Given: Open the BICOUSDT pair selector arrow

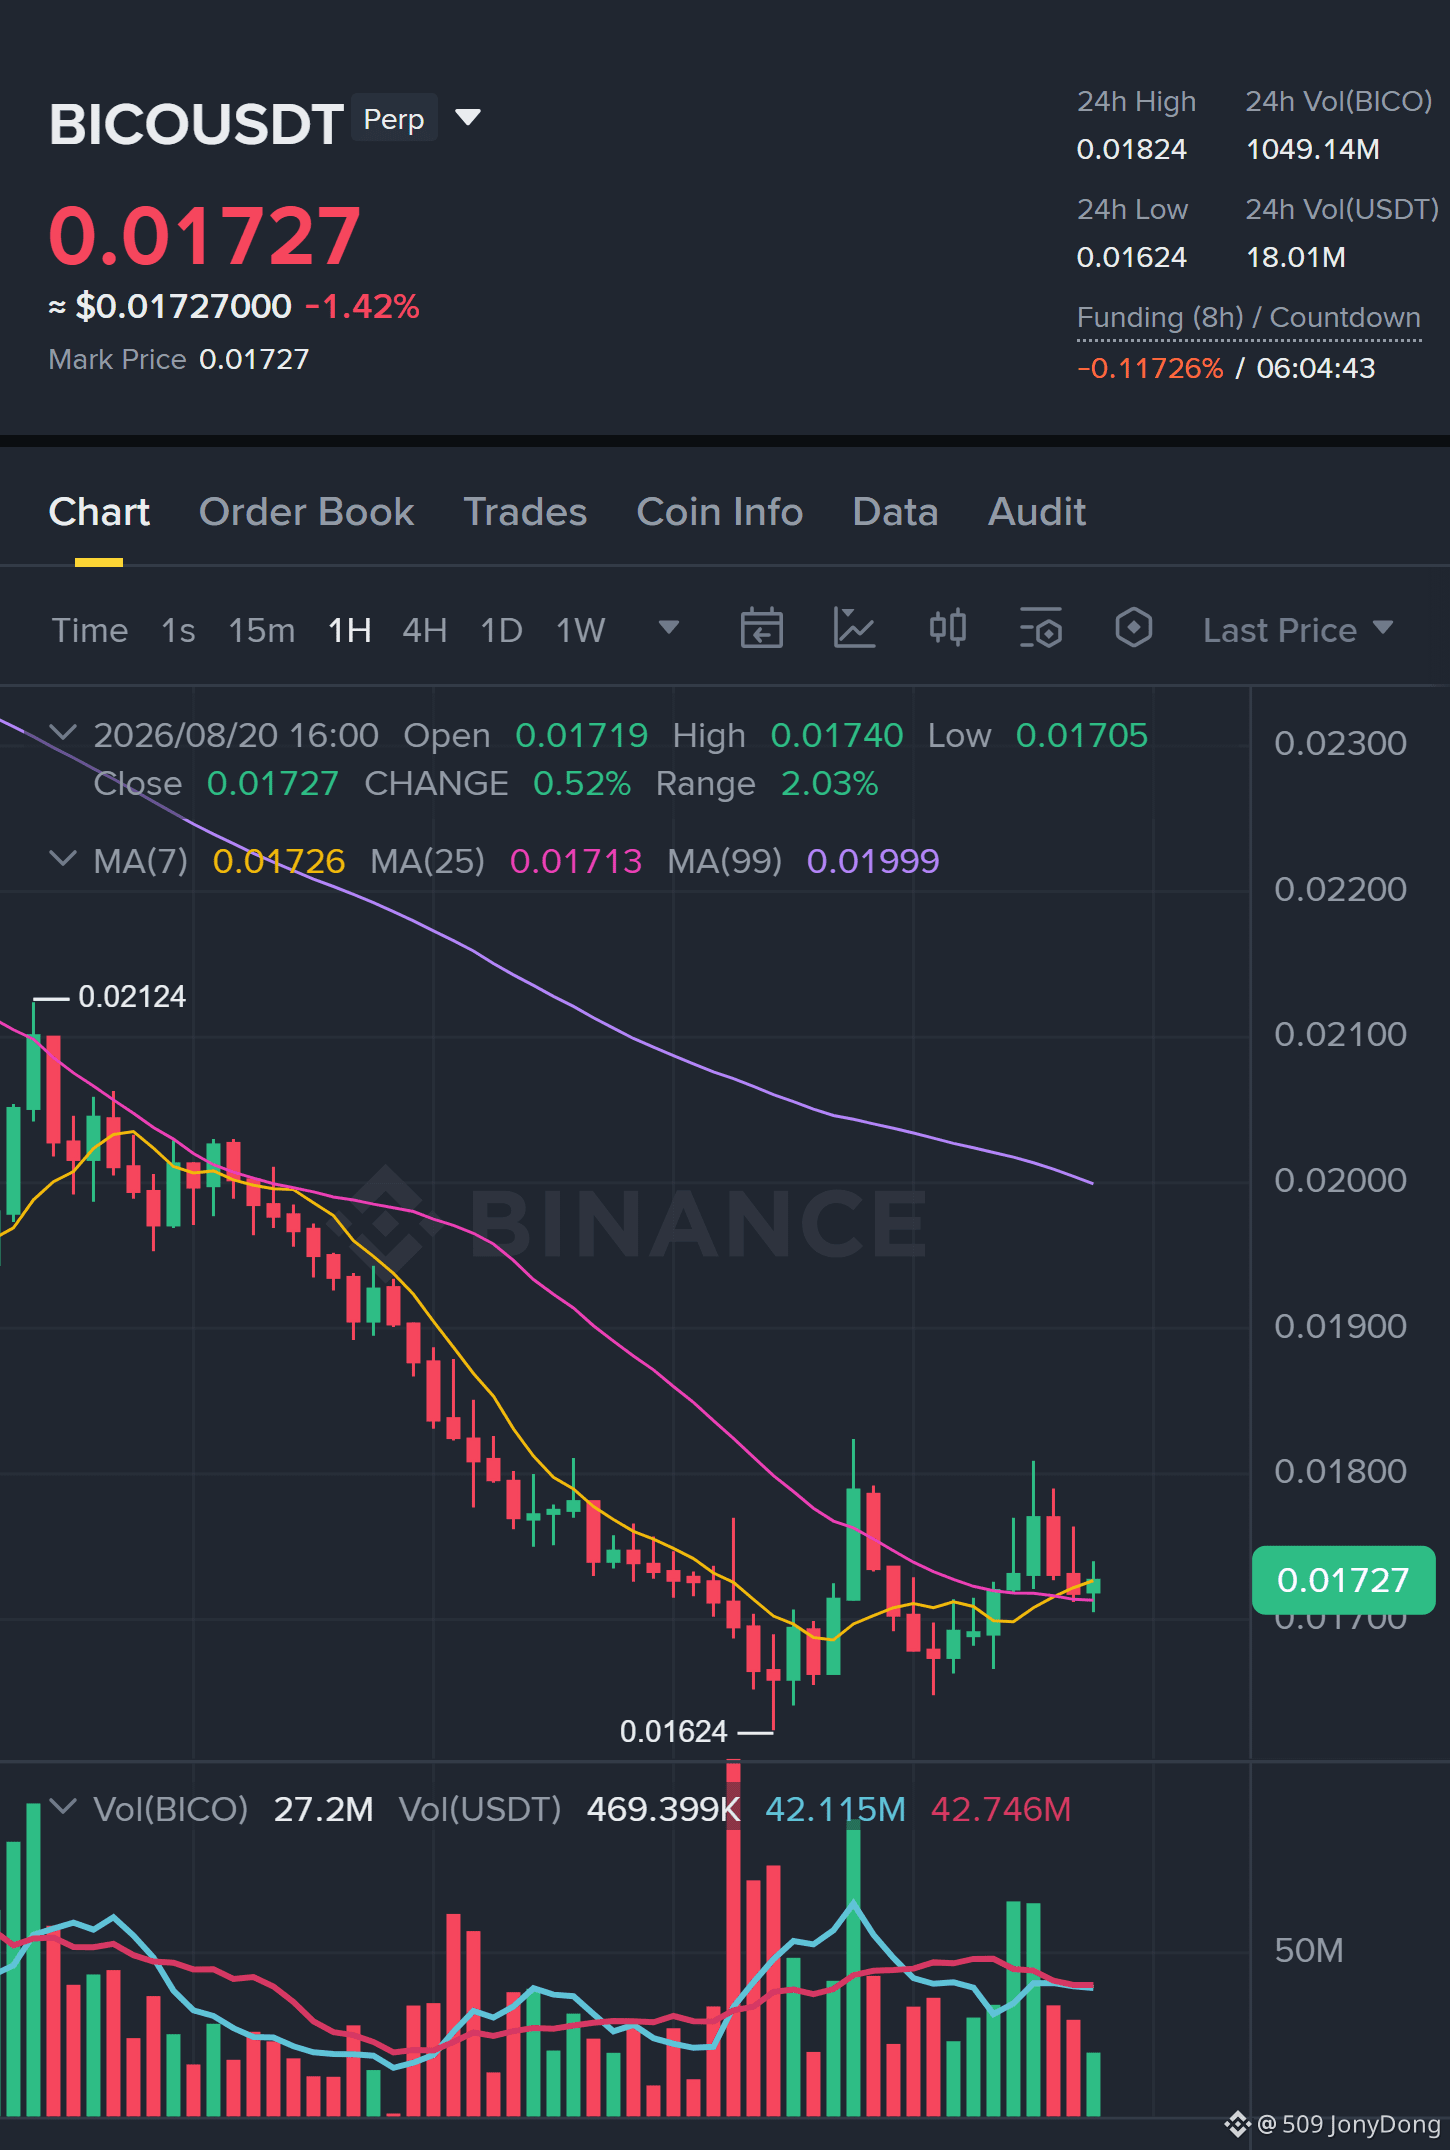Looking at the screenshot, I should pos(468,118).
